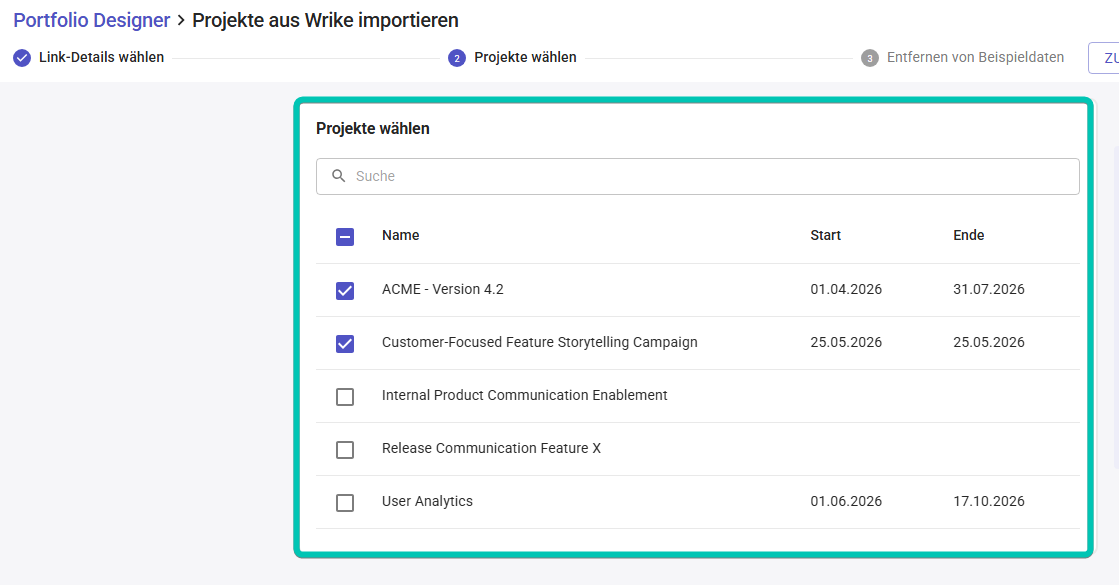Viewport: 1119px width, 585px height.
Task: Uncheck the ACME - Version 4.2 project
Action: [345, 290]
